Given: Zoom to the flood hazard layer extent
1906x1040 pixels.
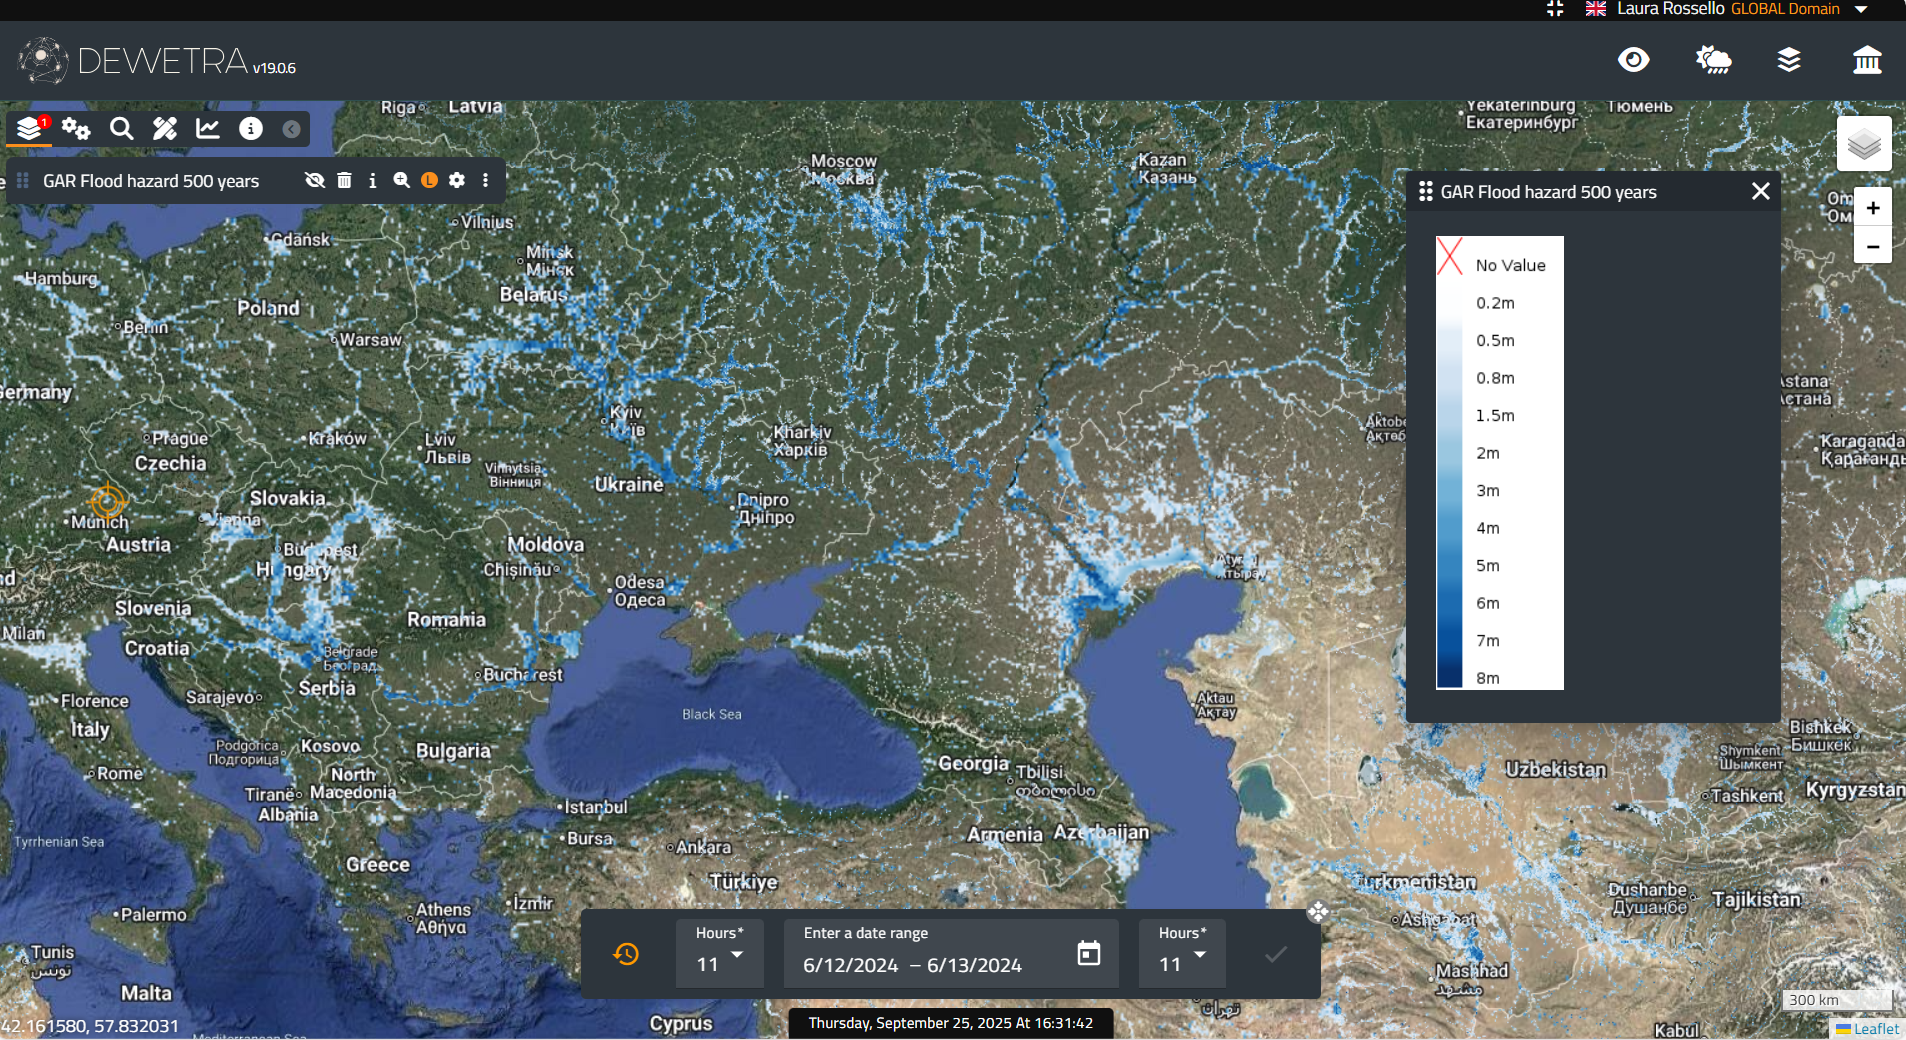Looking at the screenshot, I should pos(401,180).
